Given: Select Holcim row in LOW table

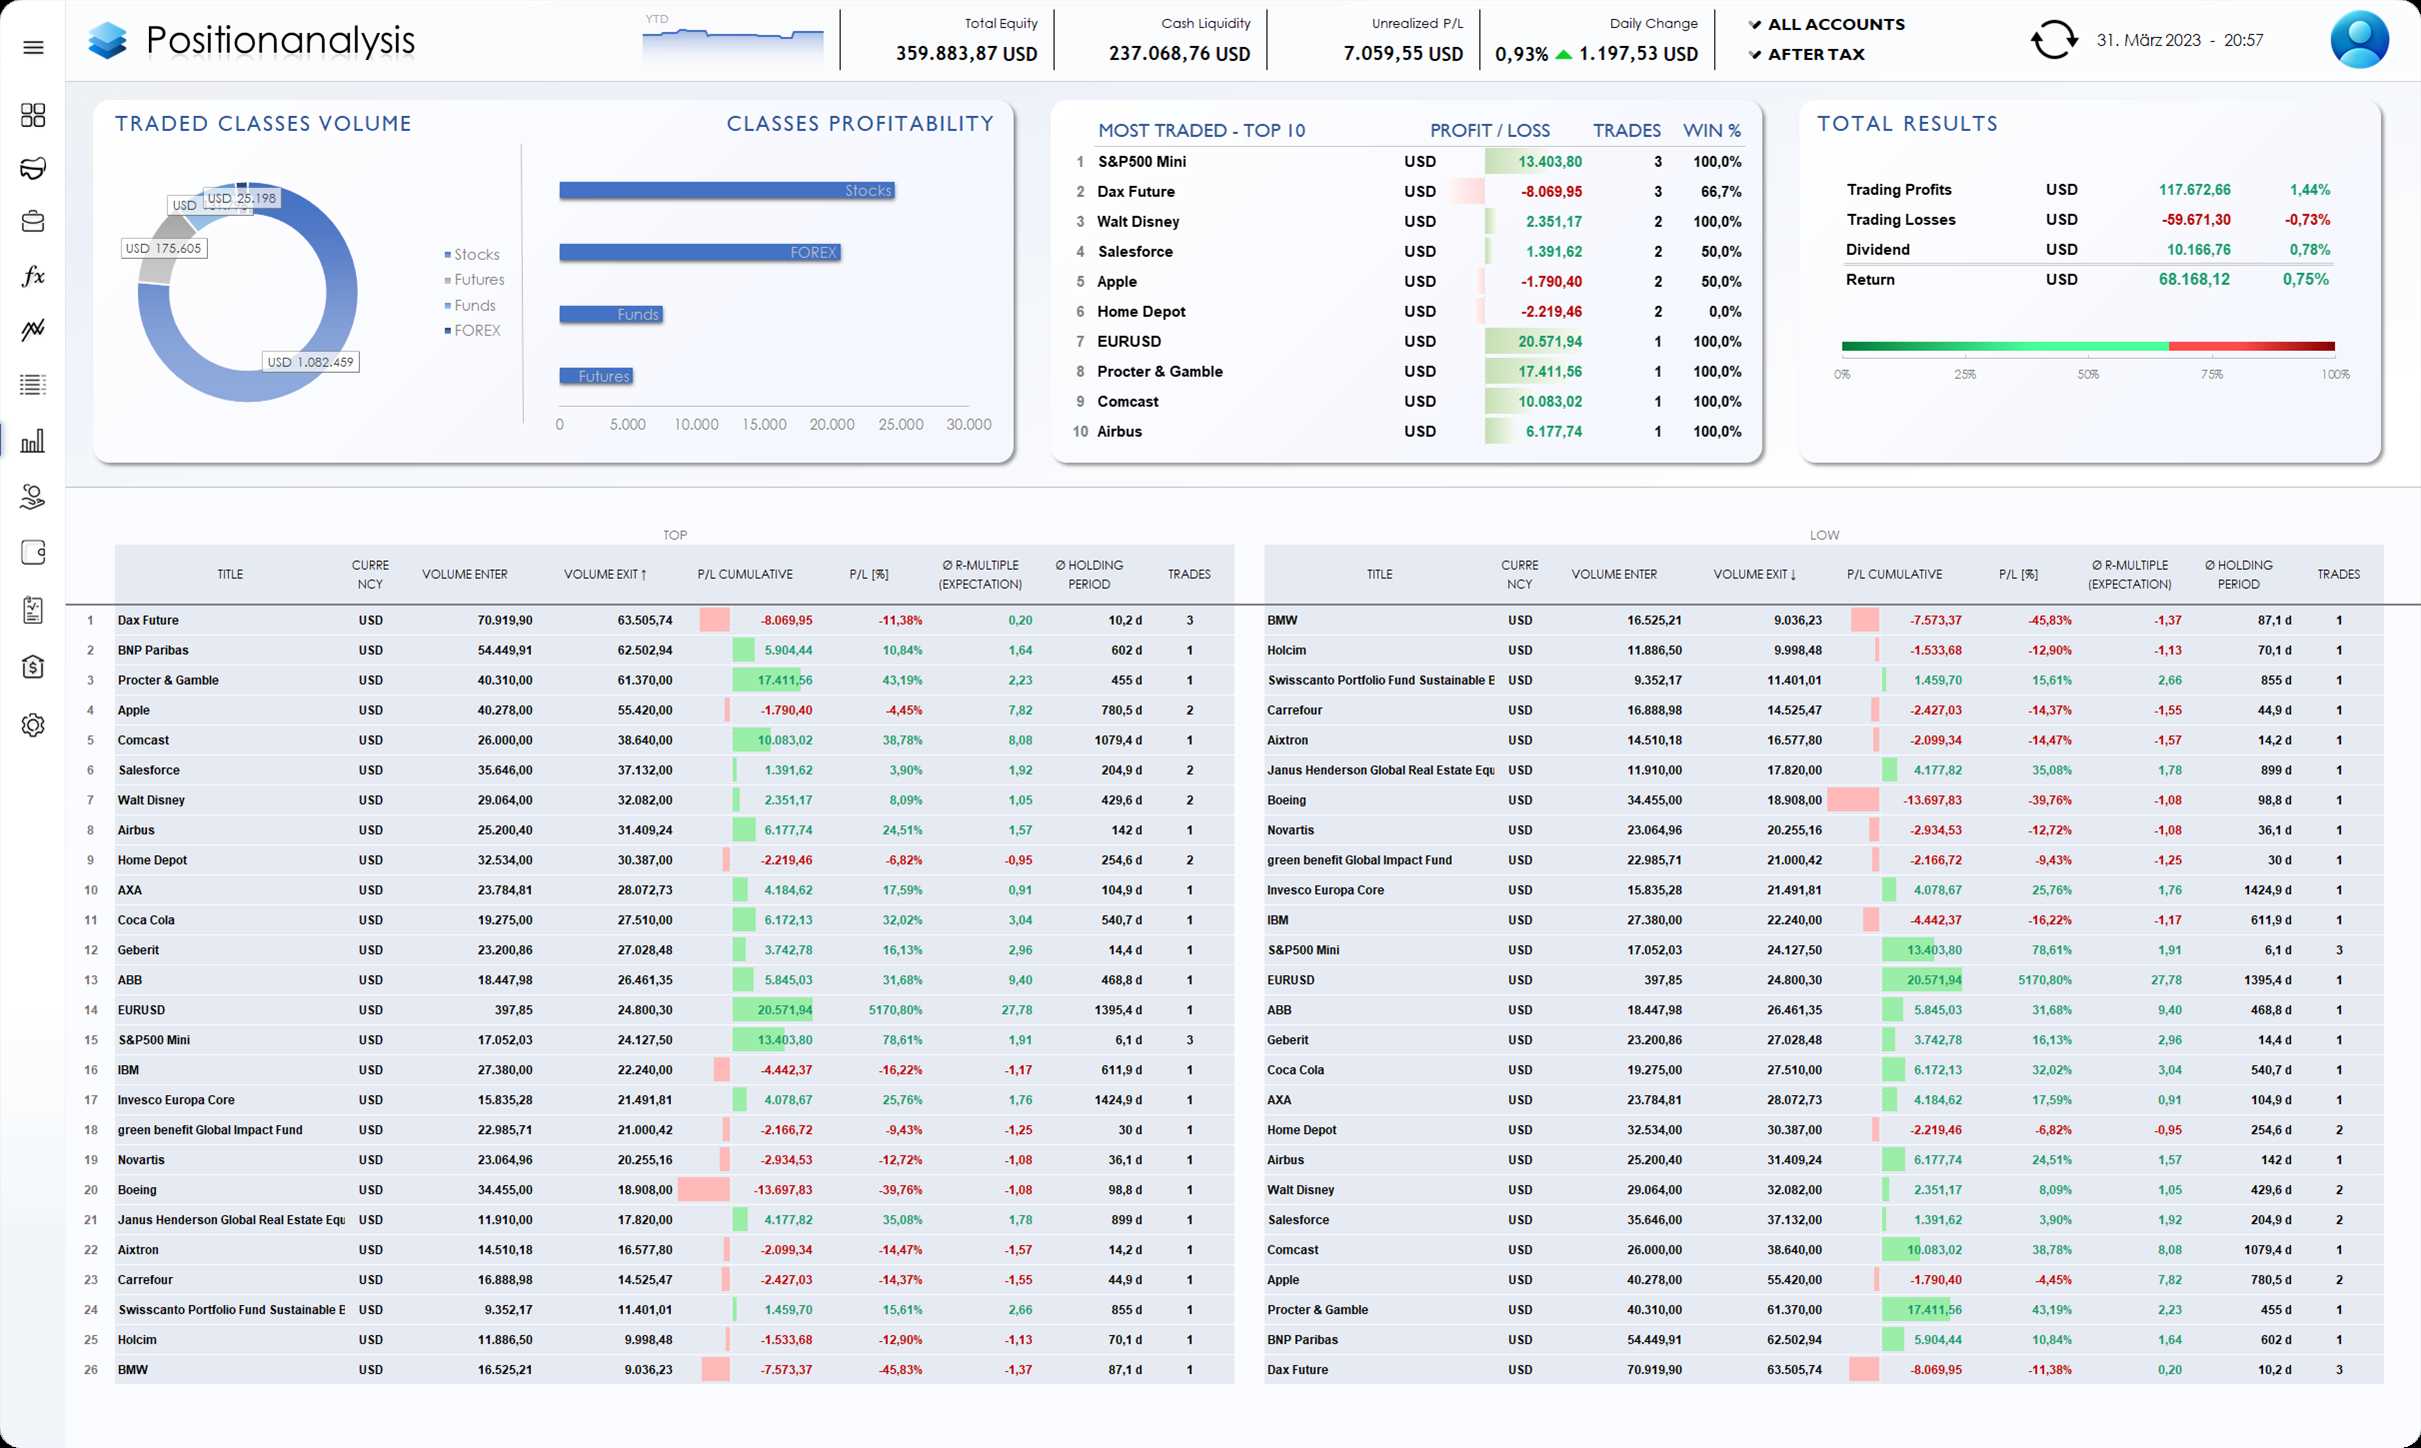Looking at the screenshot, I should pyautogui.click(x=1824, y=650).
